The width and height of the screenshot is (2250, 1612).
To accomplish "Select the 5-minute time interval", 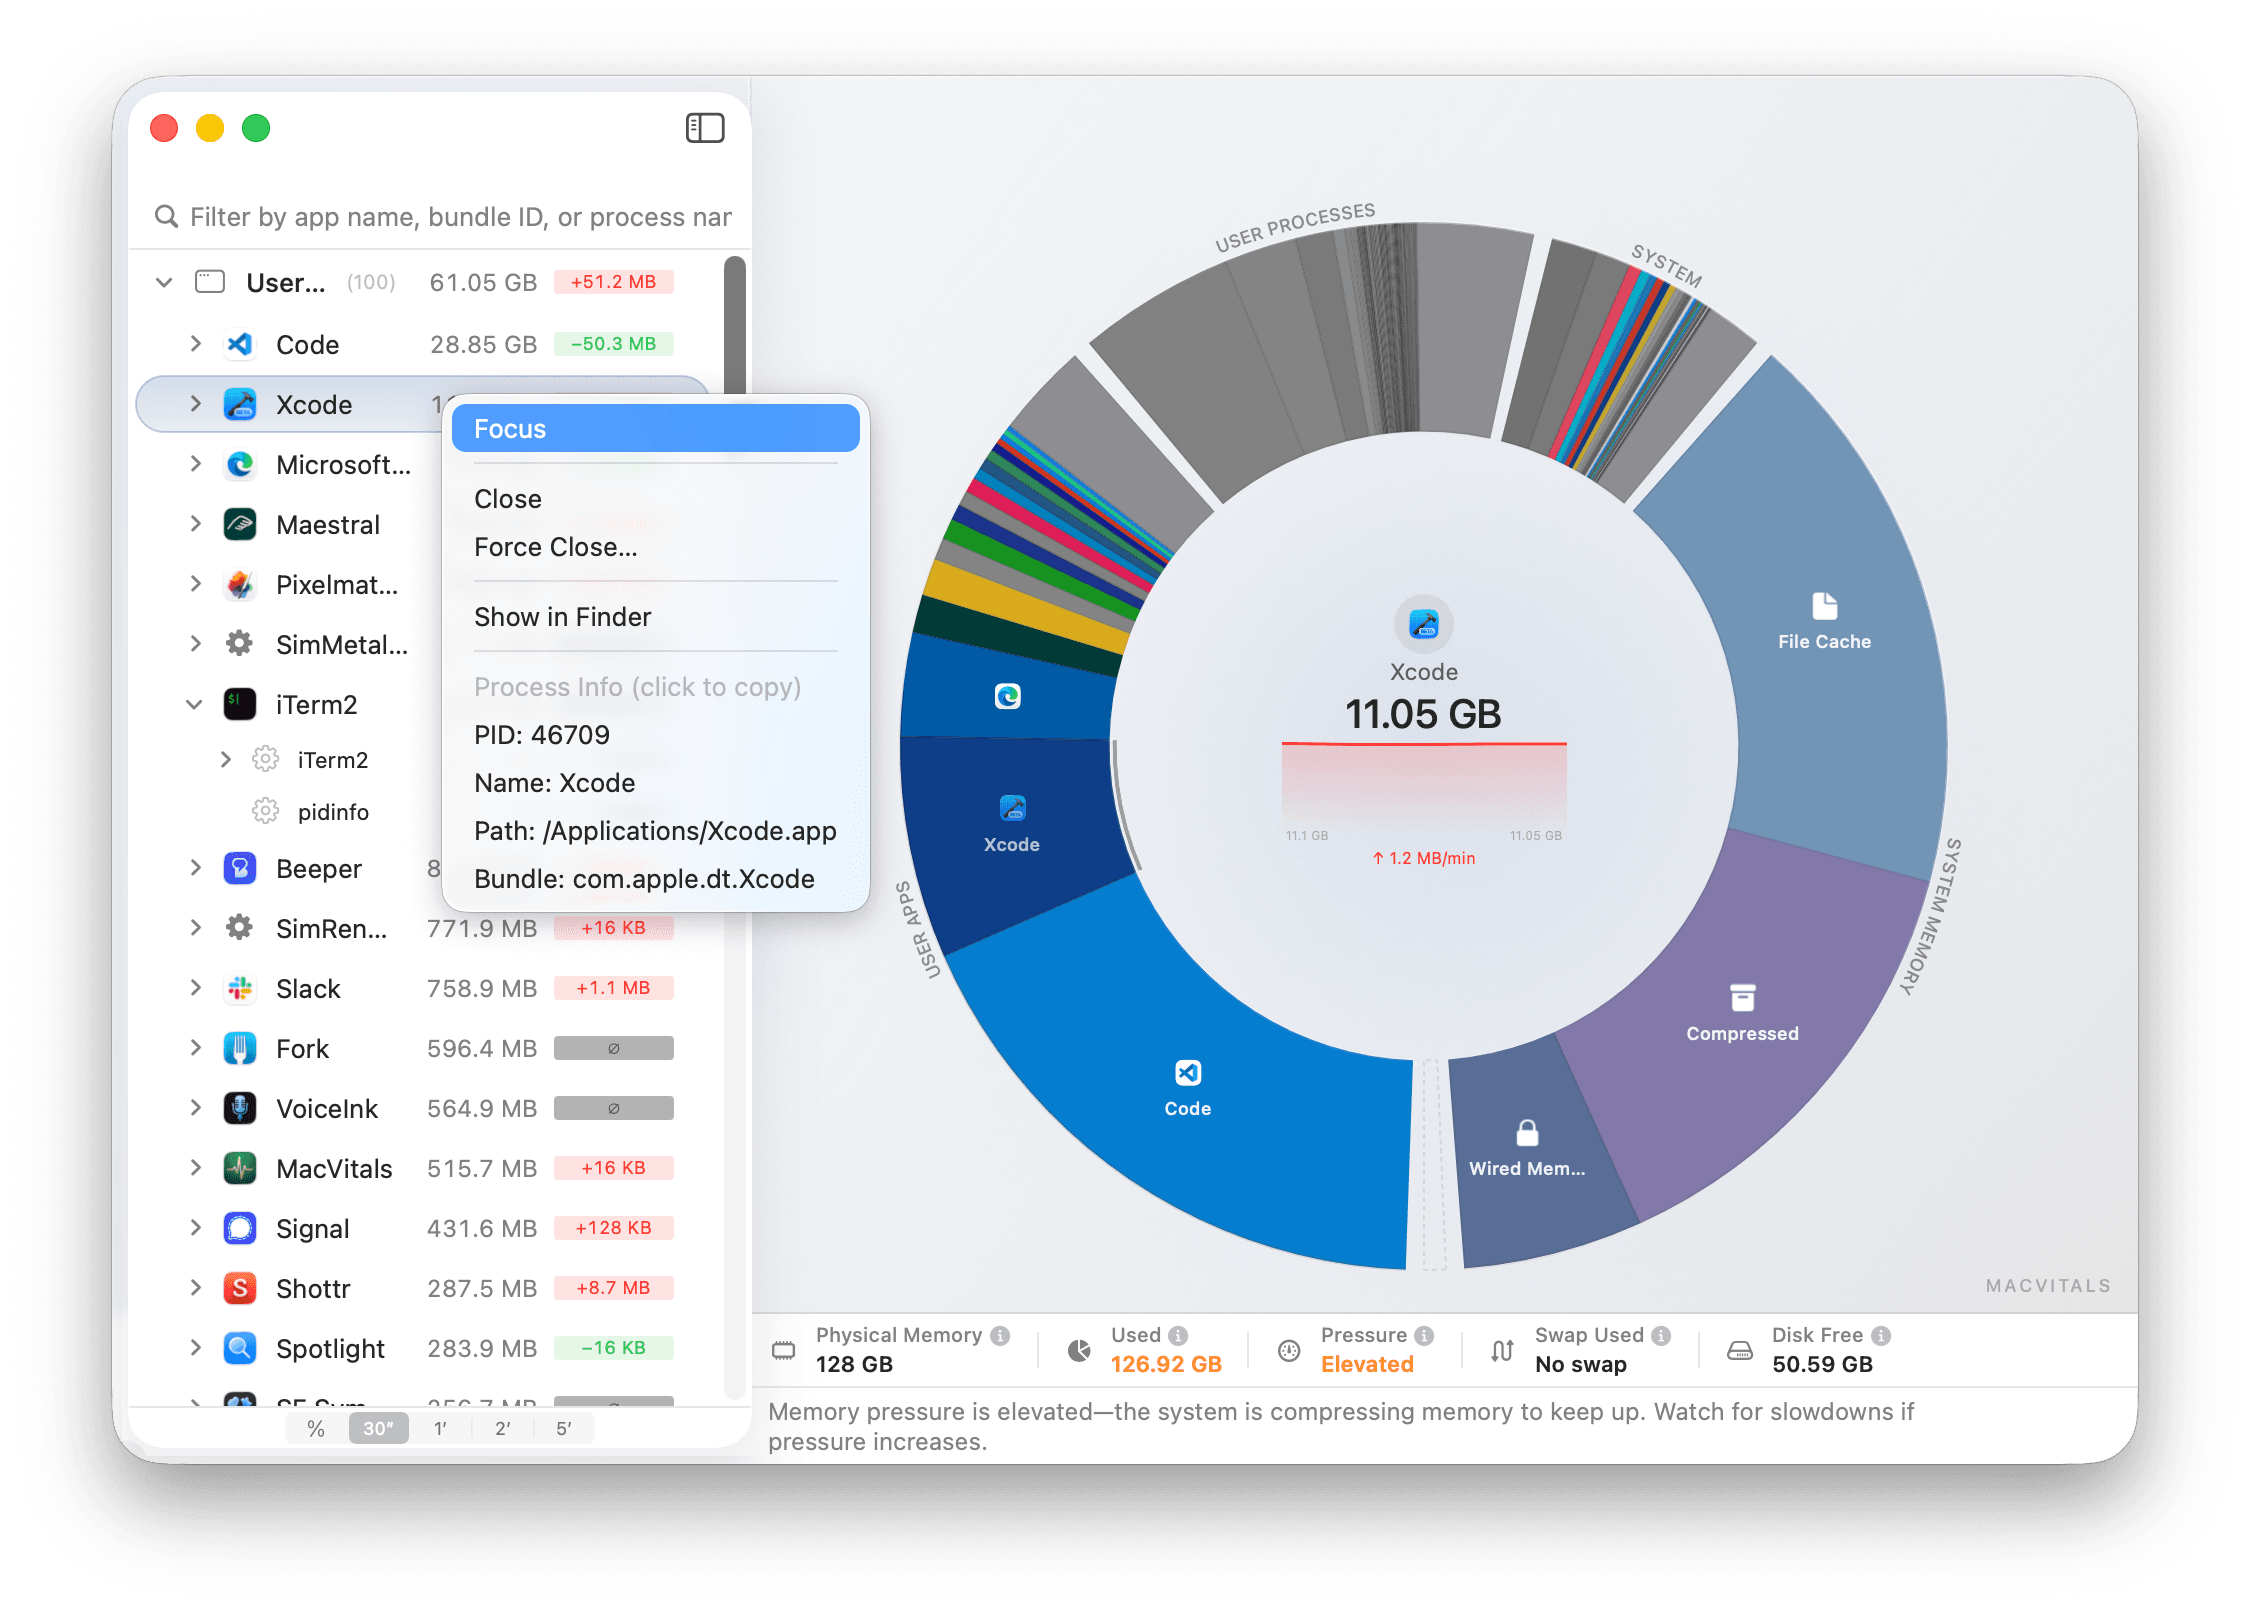I will tap(564, 1429).
